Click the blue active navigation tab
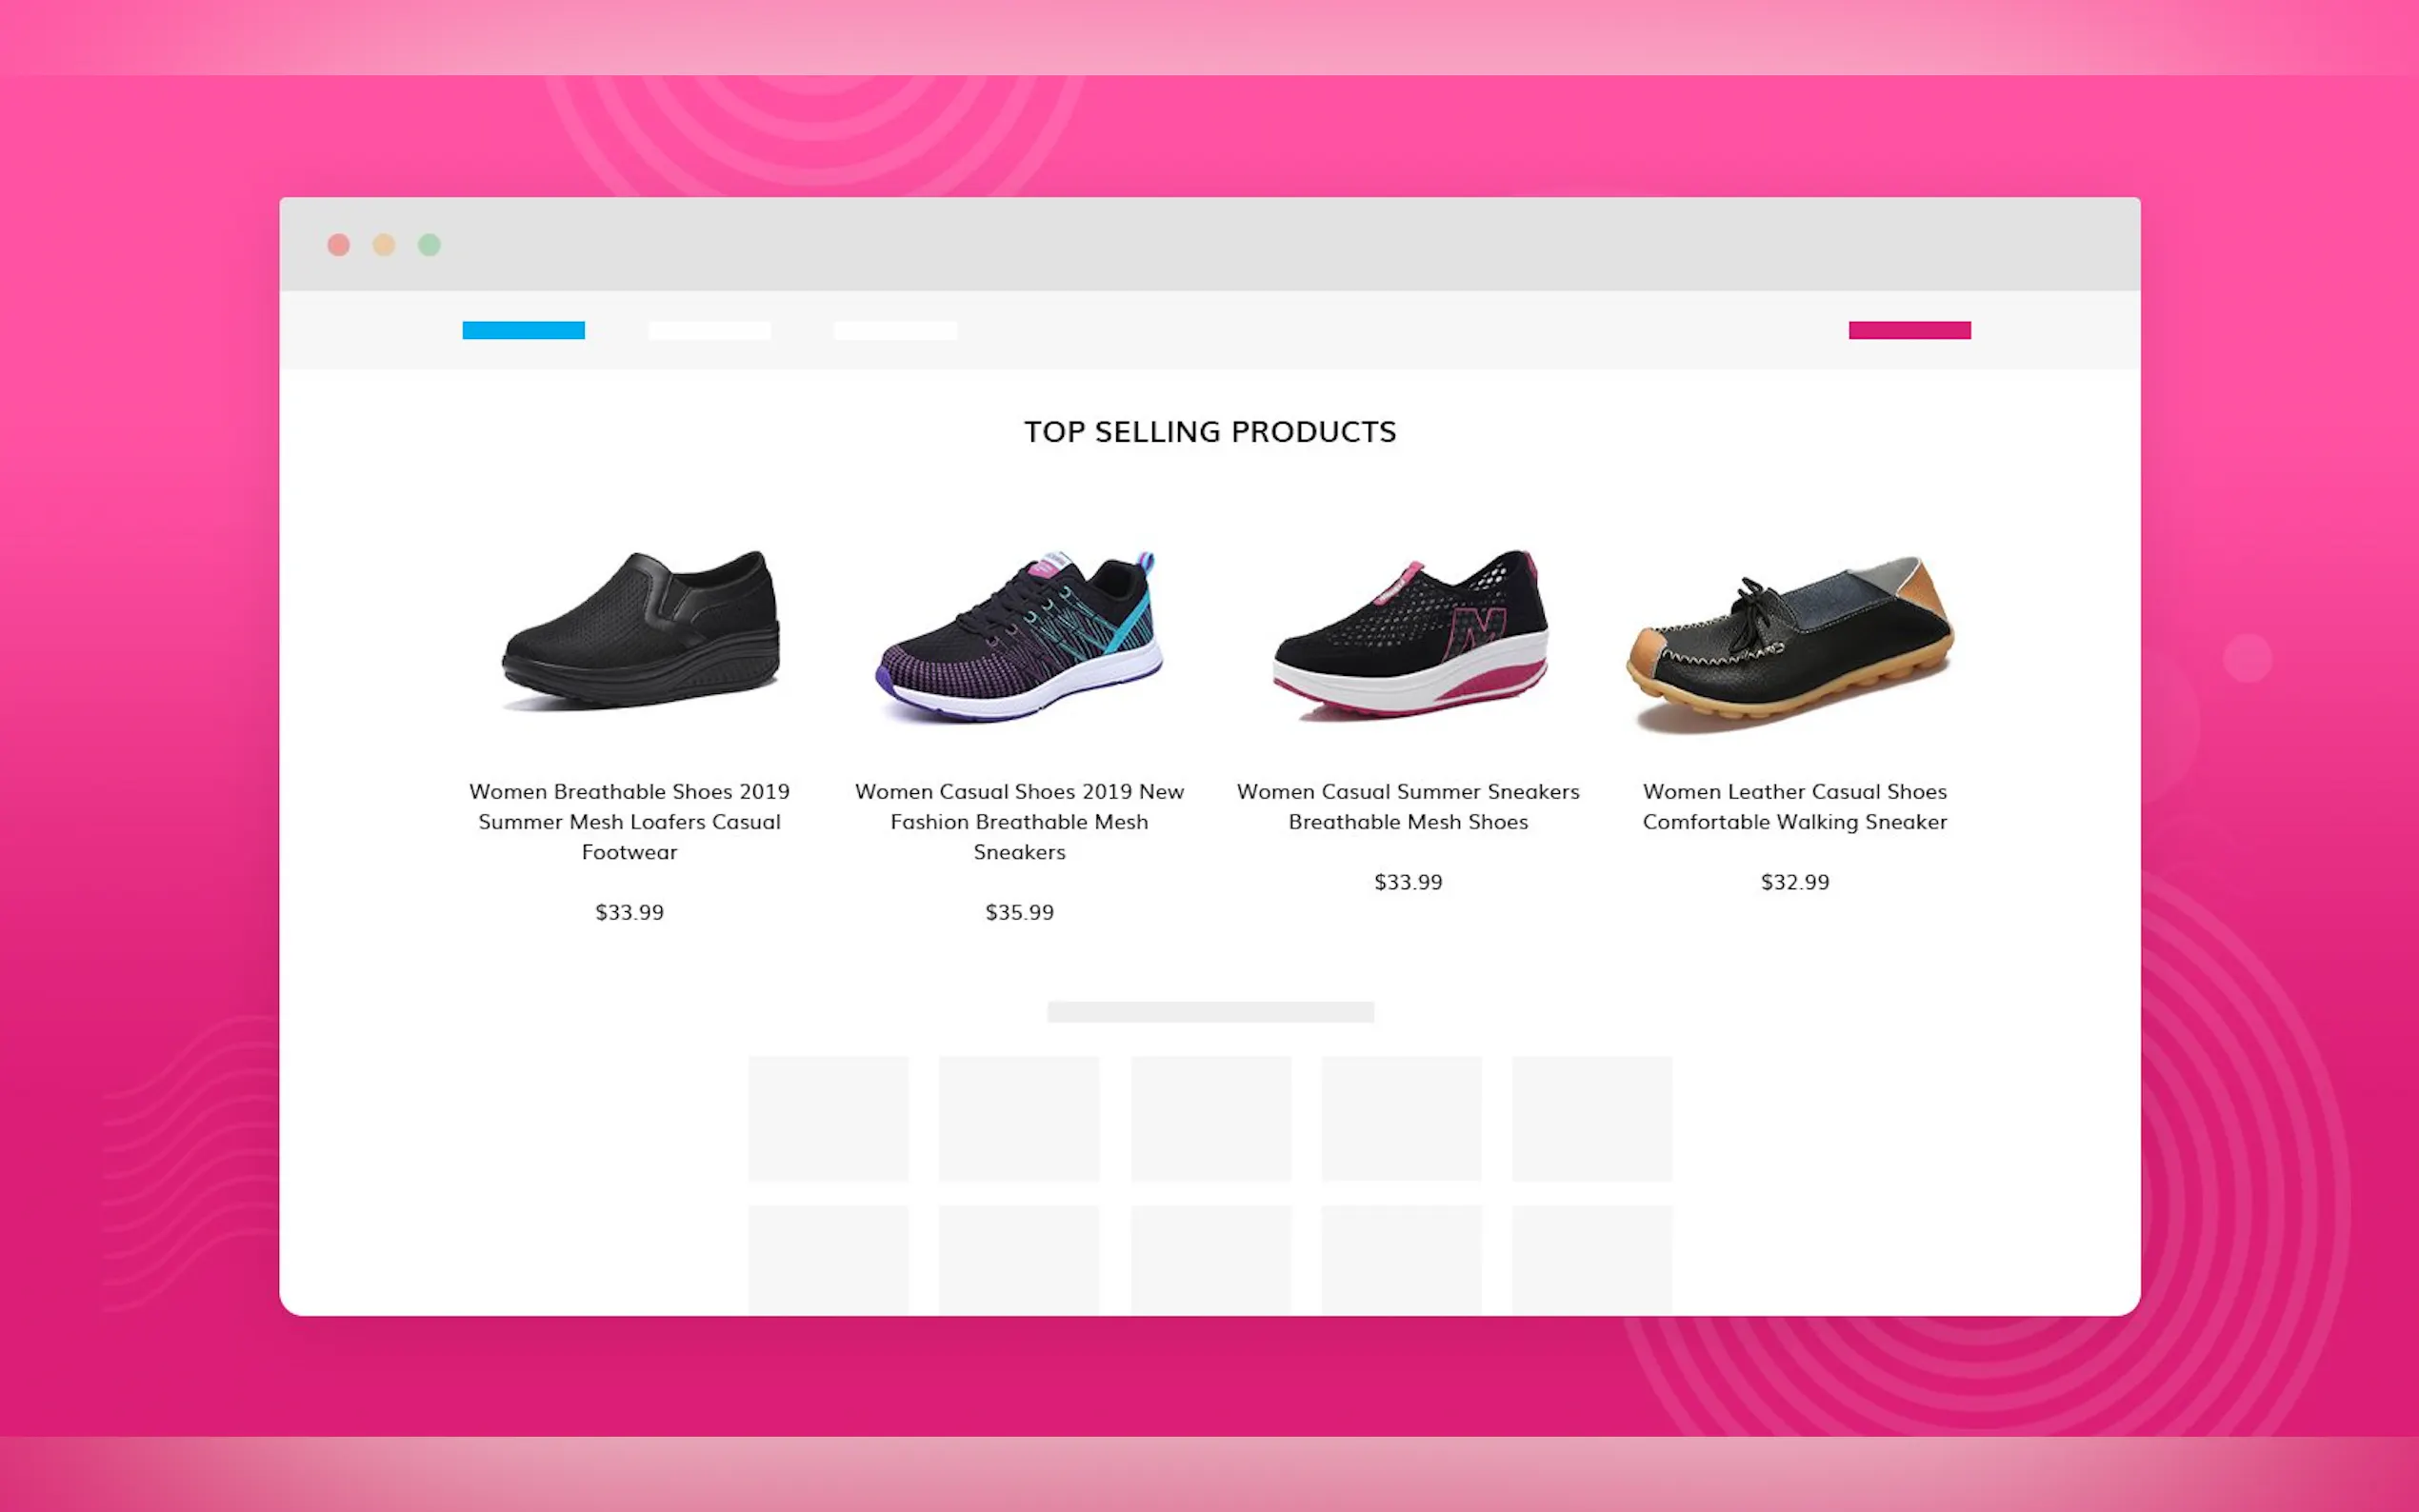 pos(523,330)
